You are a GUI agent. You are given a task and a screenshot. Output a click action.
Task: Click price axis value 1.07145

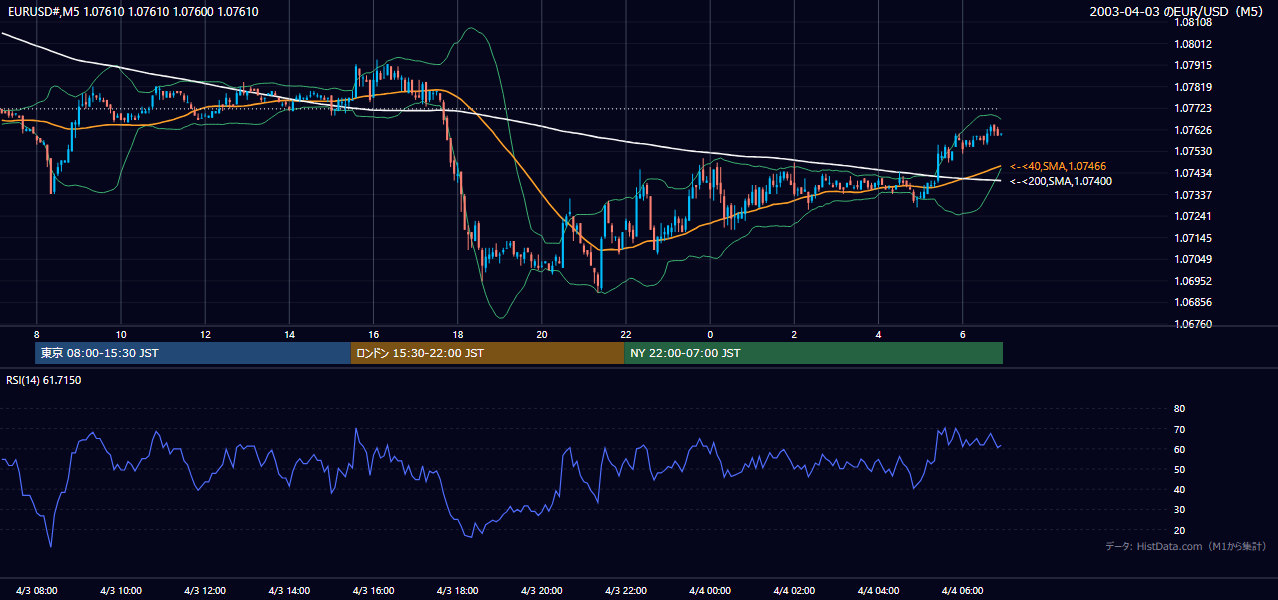(1192, 238)
